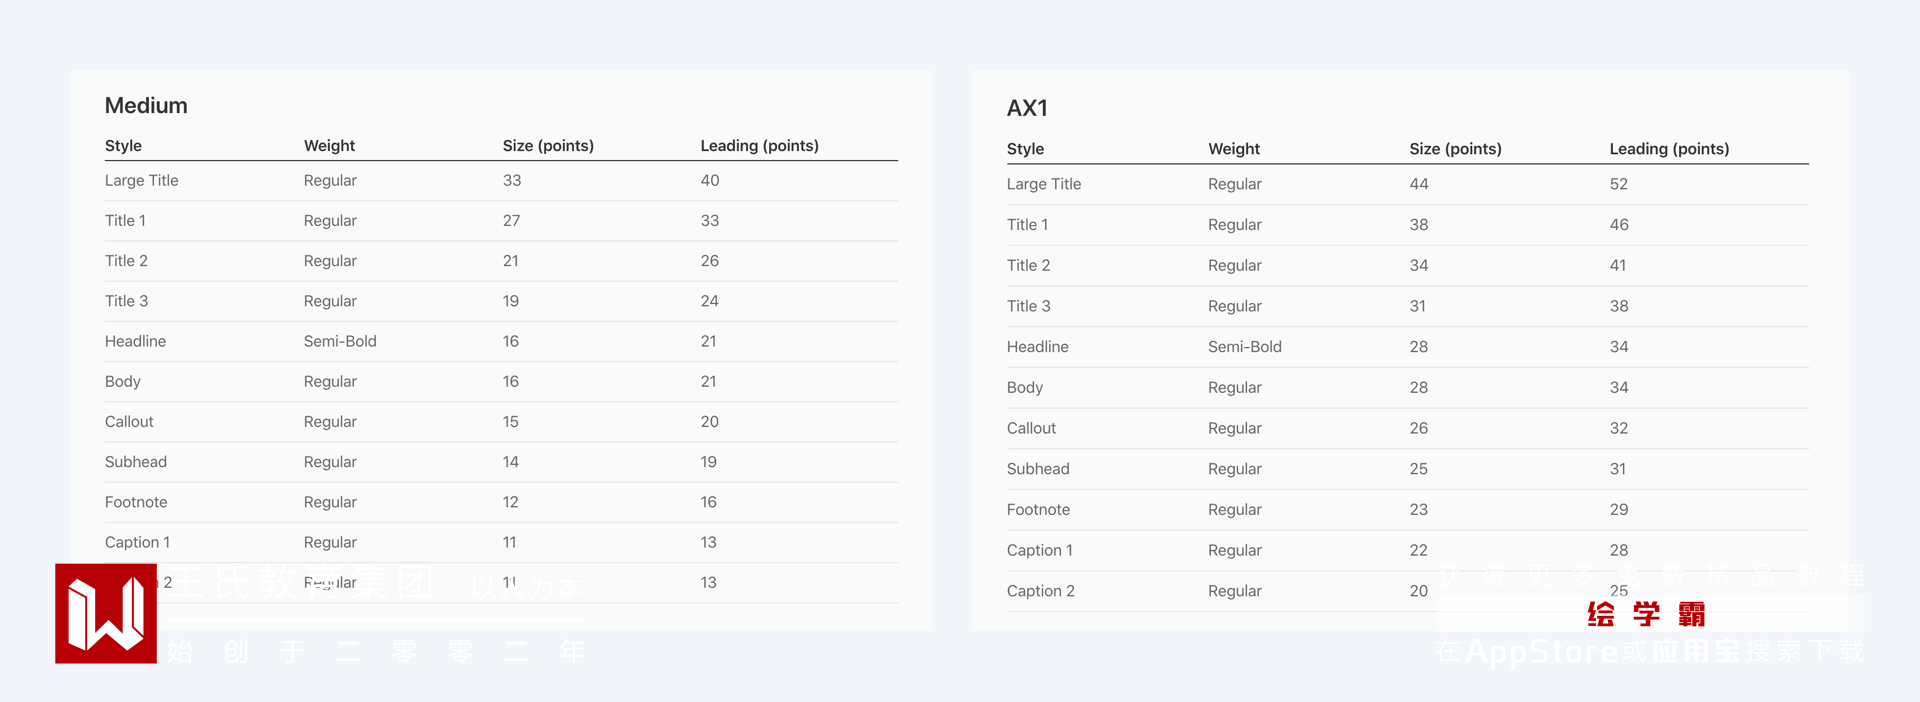Click Semi-Bold weight in Medium table
This screenshot has width=1920, height=702.
point(340,341)
